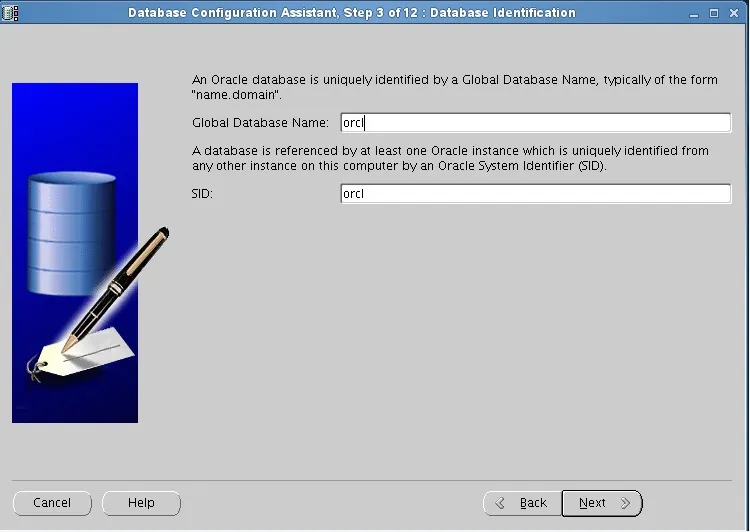Select the 'SID:' label text
750x532 pixels.
coord(202,194)
